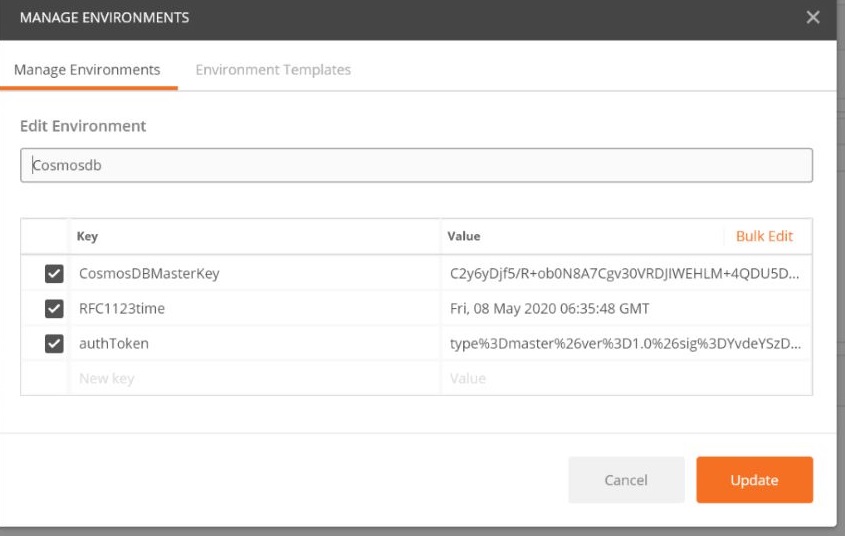845x536 pixels.
Task: Click the authToken key name
Action: coord(114,343)
